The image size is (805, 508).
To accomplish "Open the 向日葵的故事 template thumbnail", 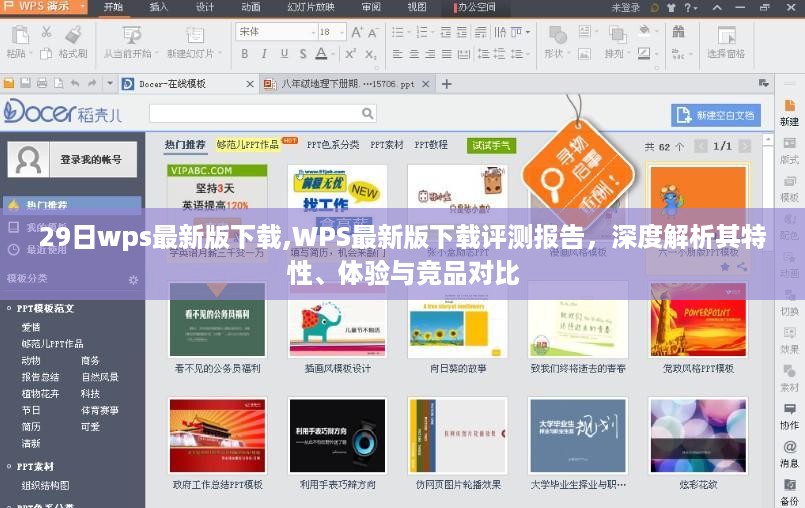I will tap(456, 320).
